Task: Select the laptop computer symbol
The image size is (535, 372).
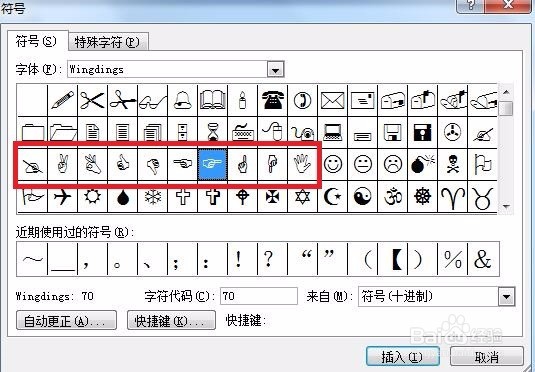Action: [333, 132]
